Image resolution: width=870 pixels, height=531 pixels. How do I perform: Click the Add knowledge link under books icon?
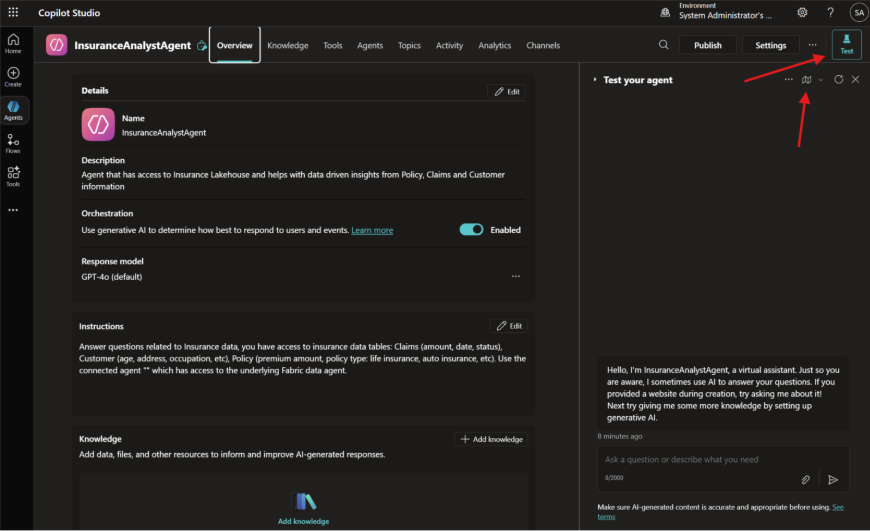304,521
